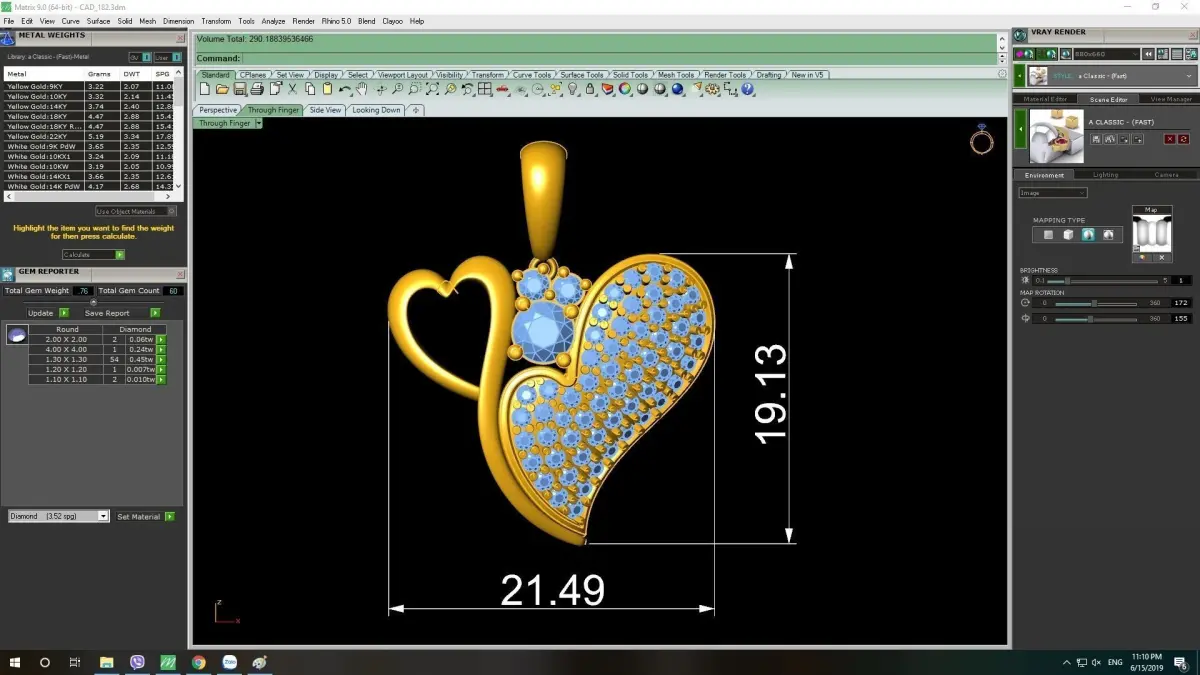The image size is (1200, 675).
Task: Open Chrome from the Windows taskbar
Action: click(198, 662)
